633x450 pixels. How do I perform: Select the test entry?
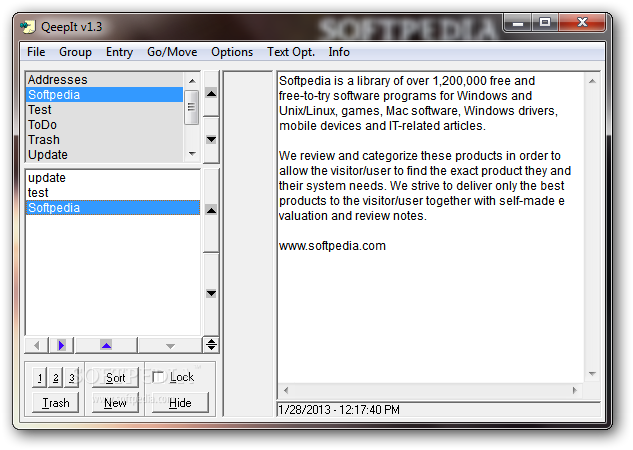pos(113,193)
